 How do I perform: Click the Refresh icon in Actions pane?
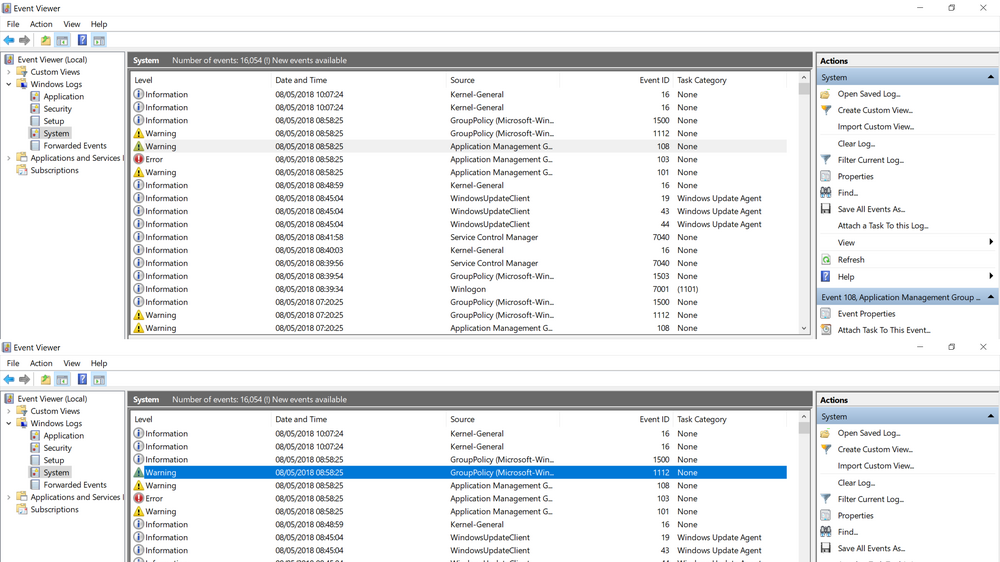click(x=826, y=260)
